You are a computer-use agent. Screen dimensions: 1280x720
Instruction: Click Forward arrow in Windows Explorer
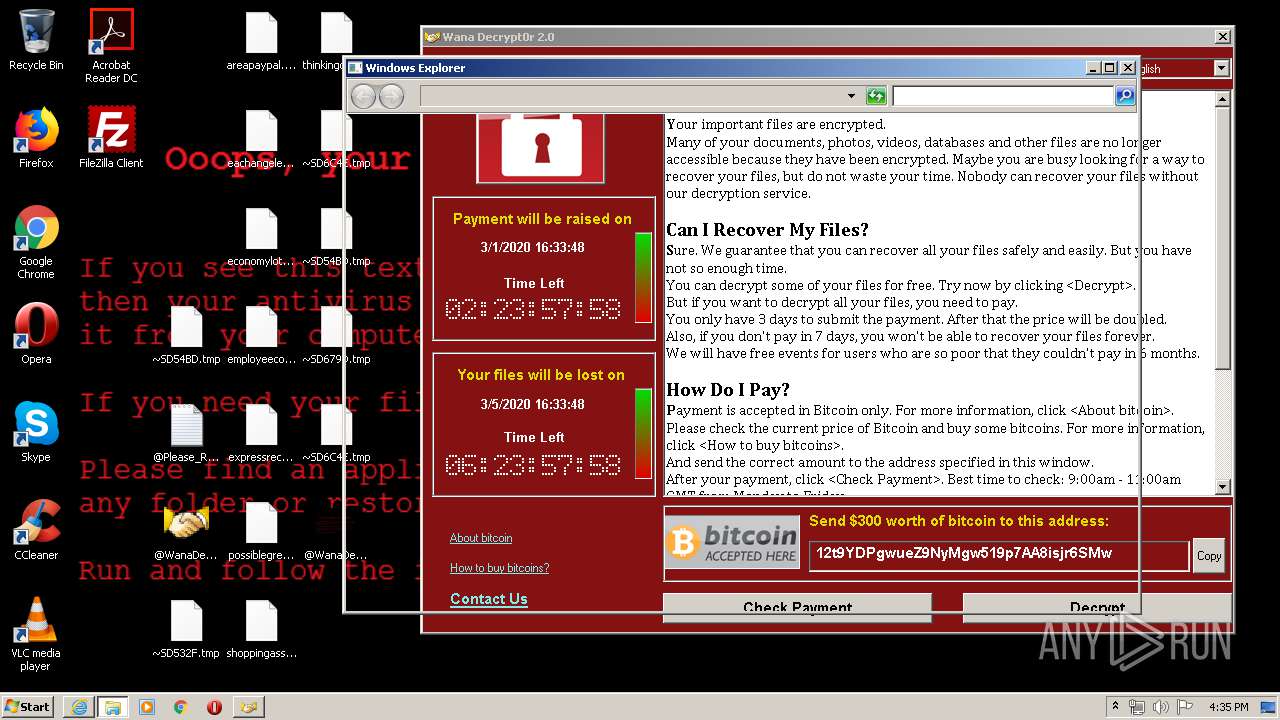(392, 96)
